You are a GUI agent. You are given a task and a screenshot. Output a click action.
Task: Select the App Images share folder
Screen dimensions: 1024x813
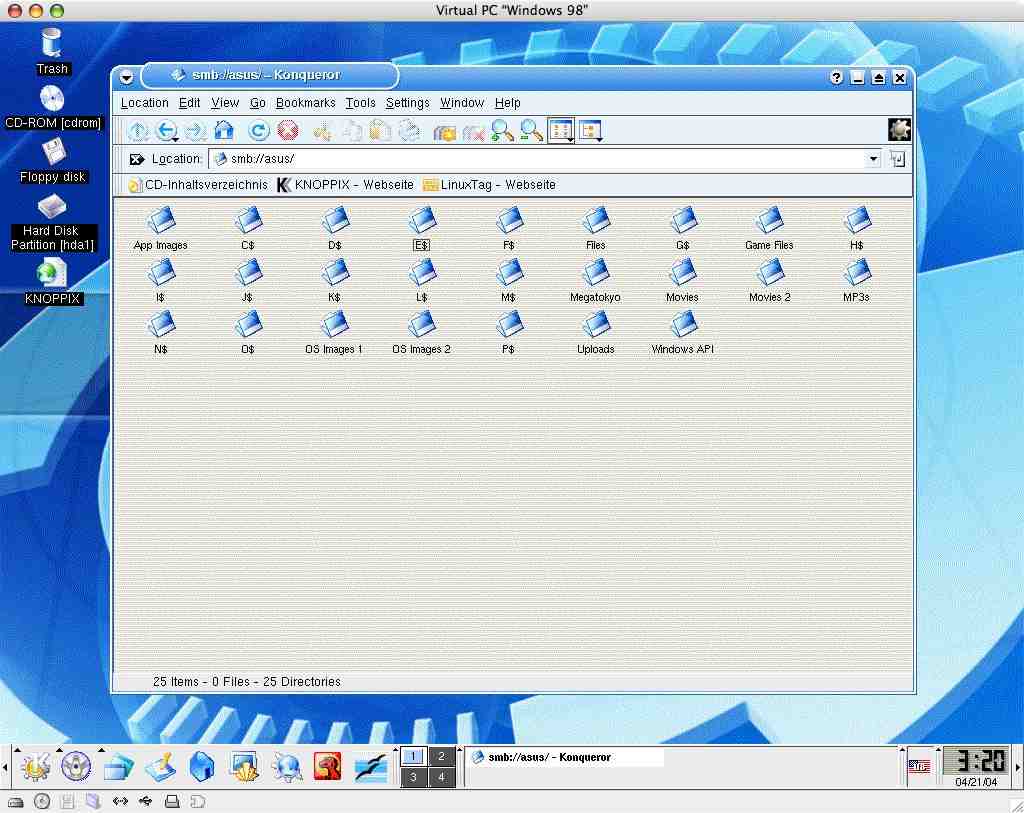(161, 229)
